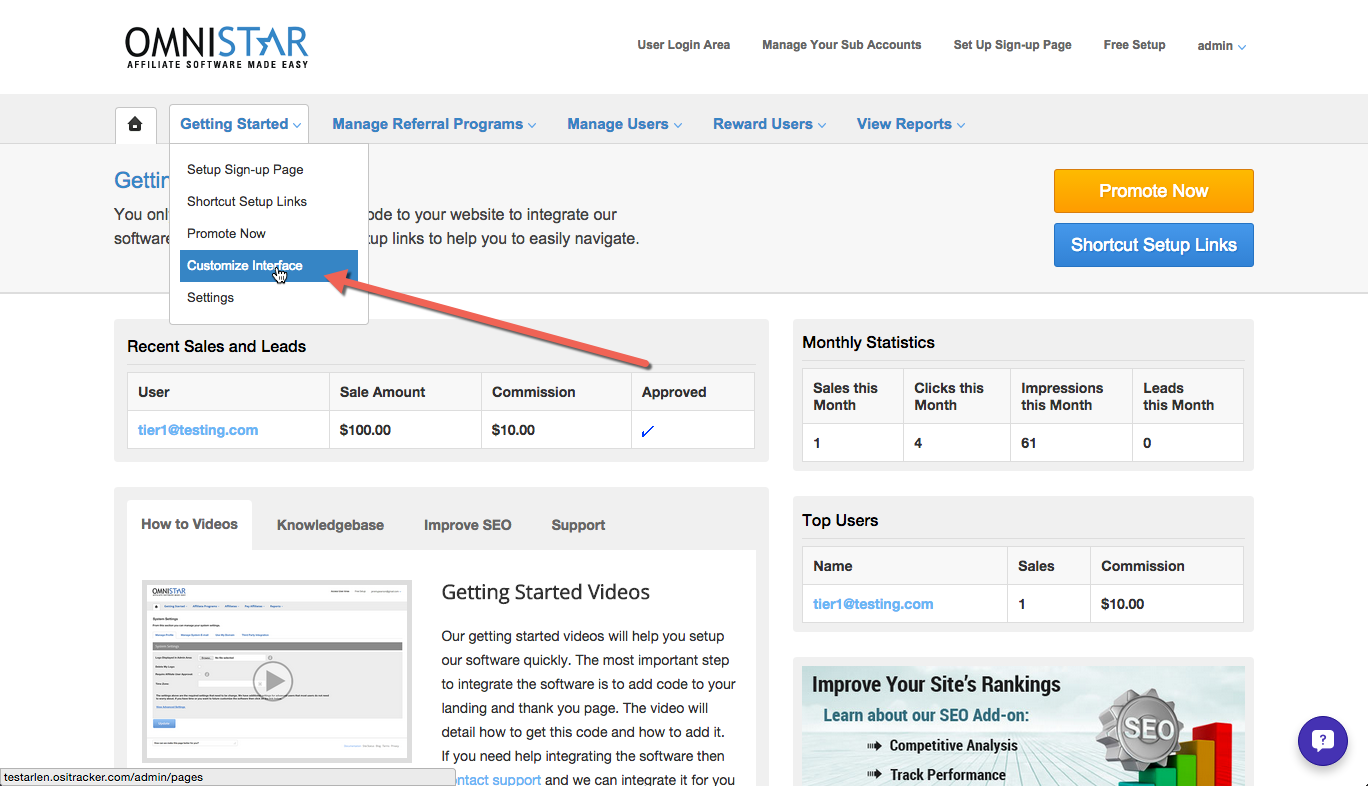Choose Customize Interface menu item
1368x786 pixels.
[269, 266]
